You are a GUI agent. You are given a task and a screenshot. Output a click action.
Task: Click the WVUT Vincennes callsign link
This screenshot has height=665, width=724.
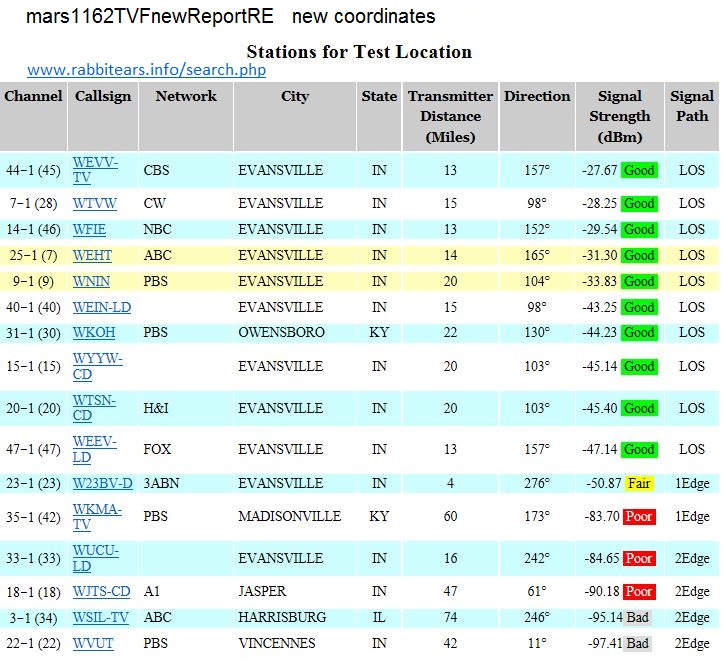pyautogui.click(x=95, y=643)
